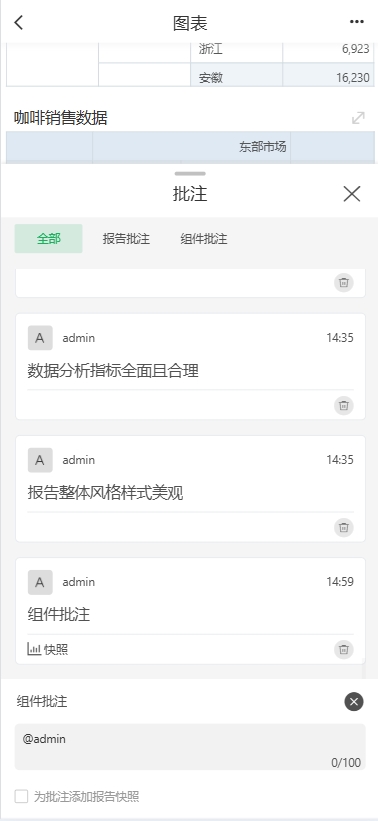
Task: Close the 批注 panel with the X
Action: [x=352, y=194]
